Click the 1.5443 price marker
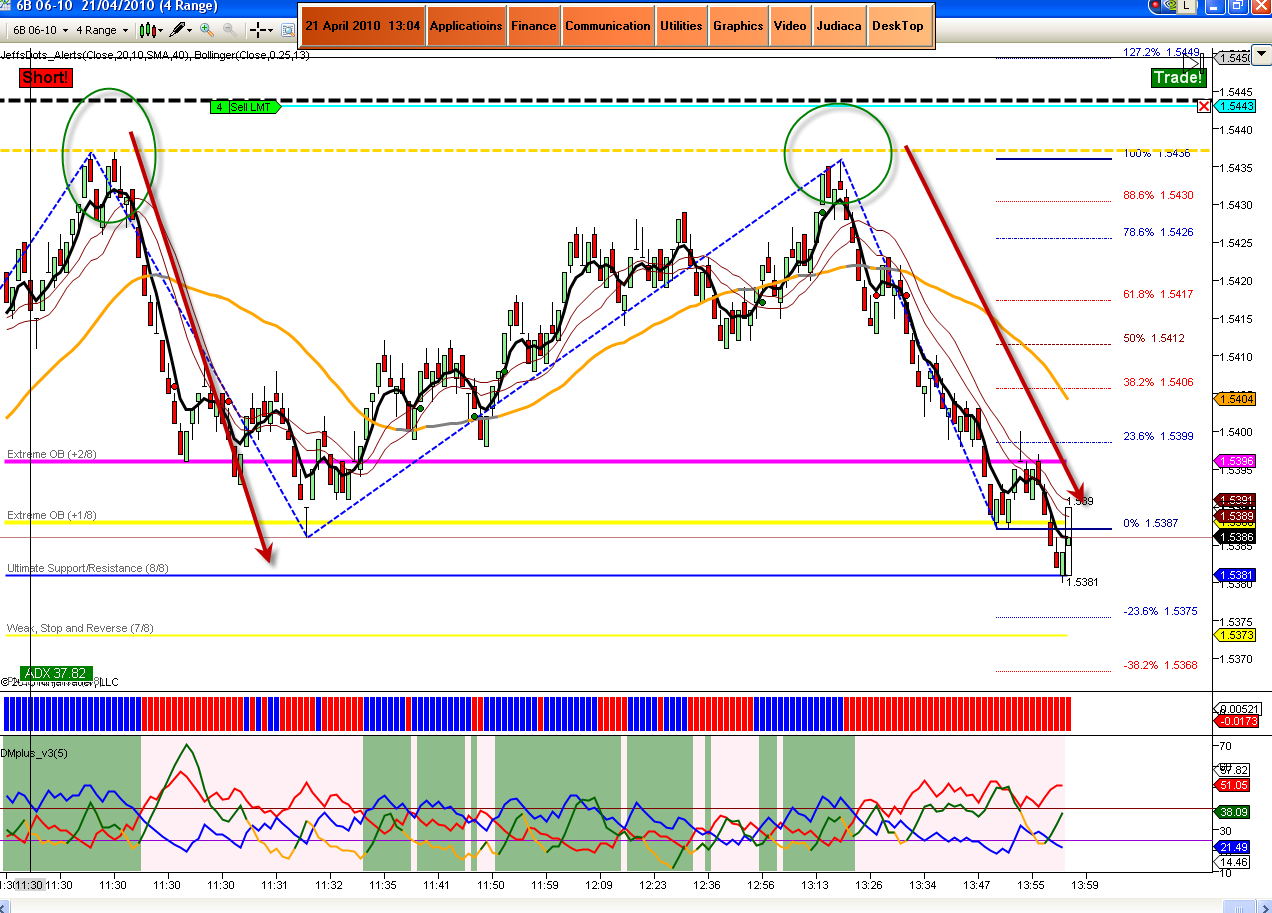The height and width of the screenshot is (913, 1272). (x=1234, y=106)
